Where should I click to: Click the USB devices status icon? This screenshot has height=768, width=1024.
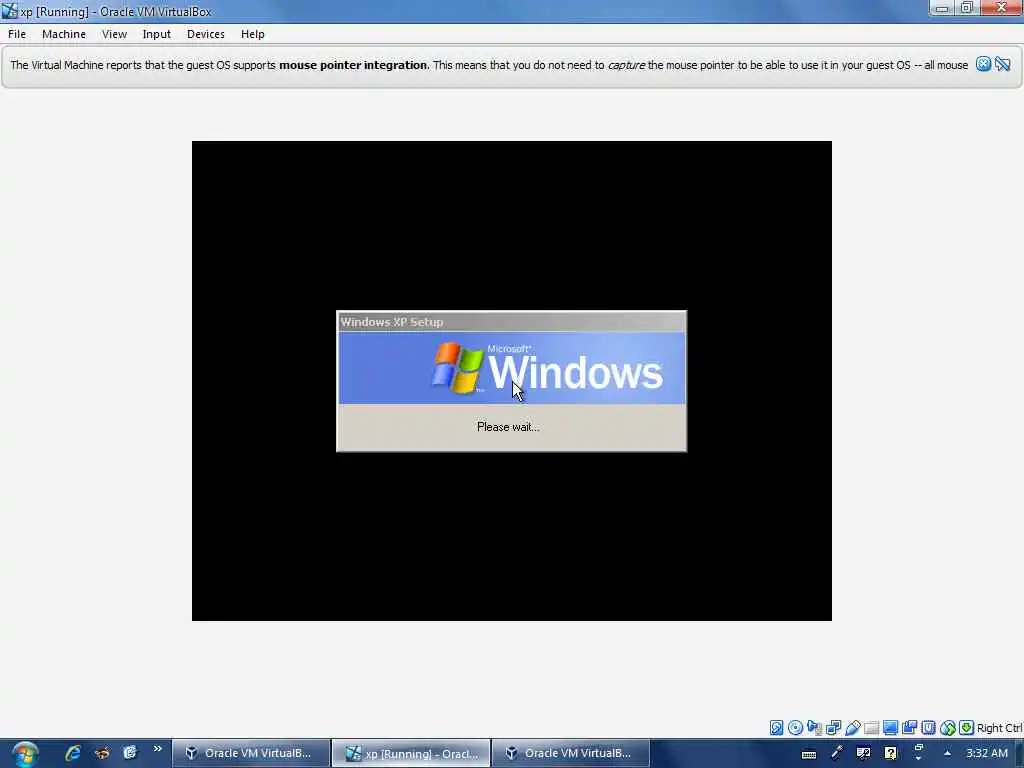tap(852, 728)
